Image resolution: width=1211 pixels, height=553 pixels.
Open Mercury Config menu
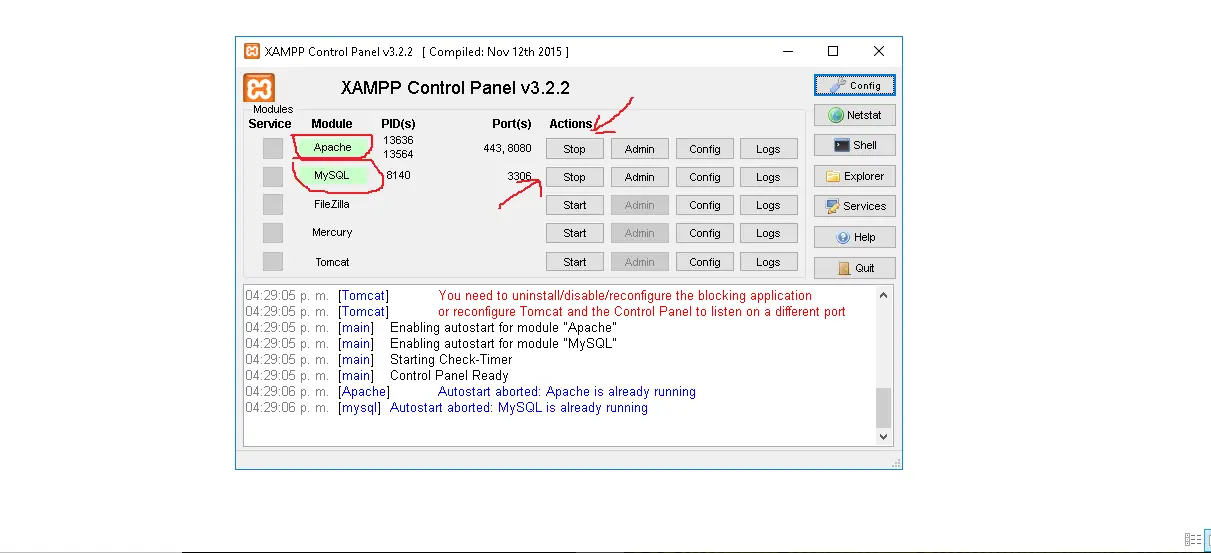click(705, 233)
